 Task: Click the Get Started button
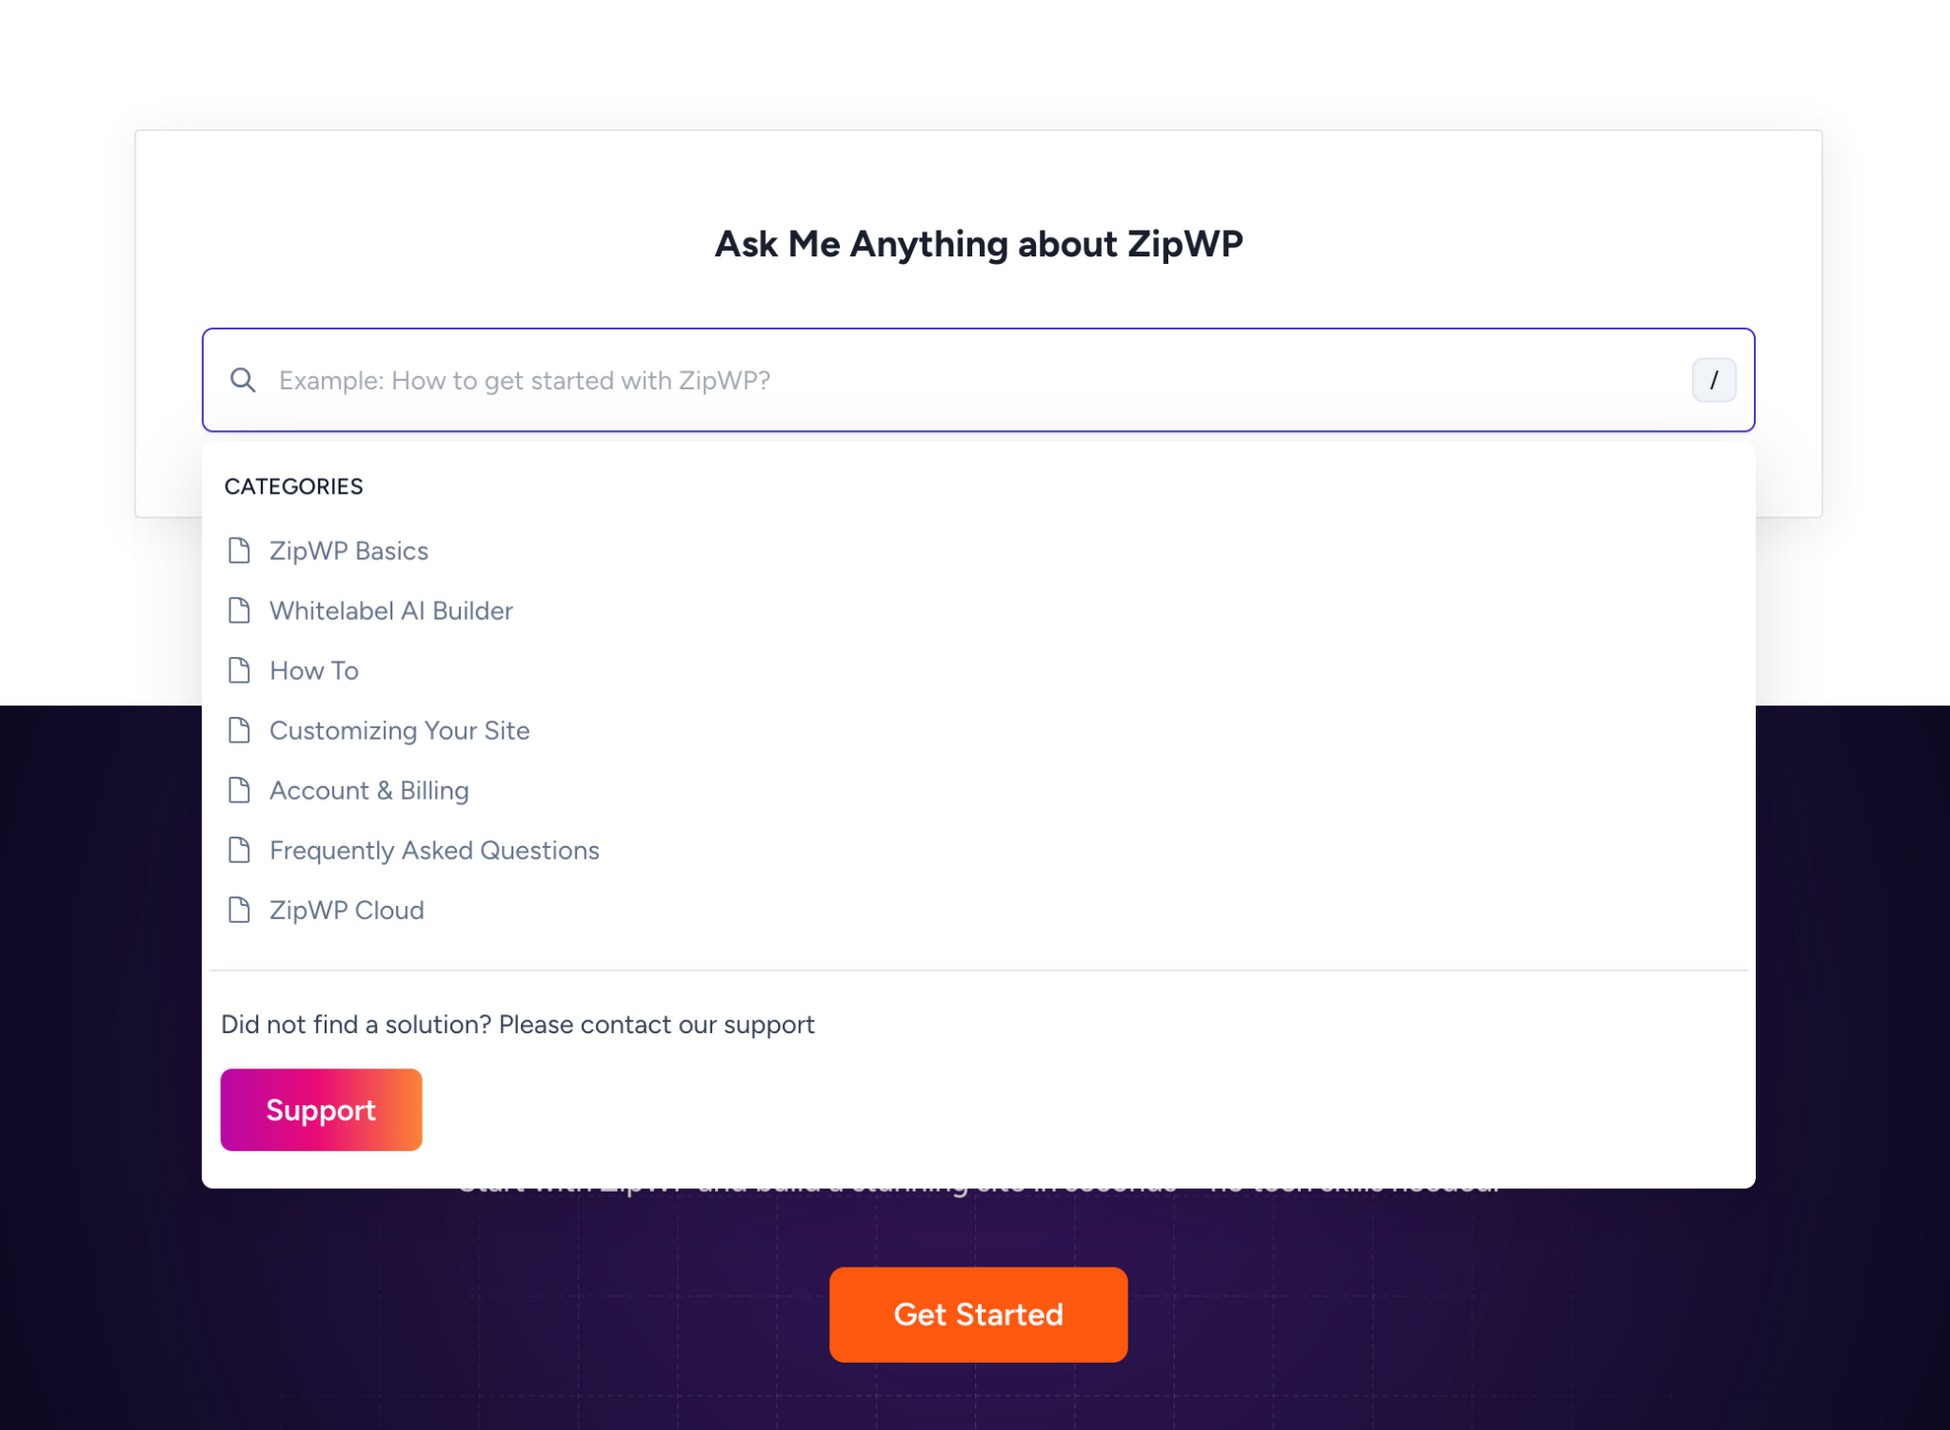pyautogui.click(x=978, y=1314)
